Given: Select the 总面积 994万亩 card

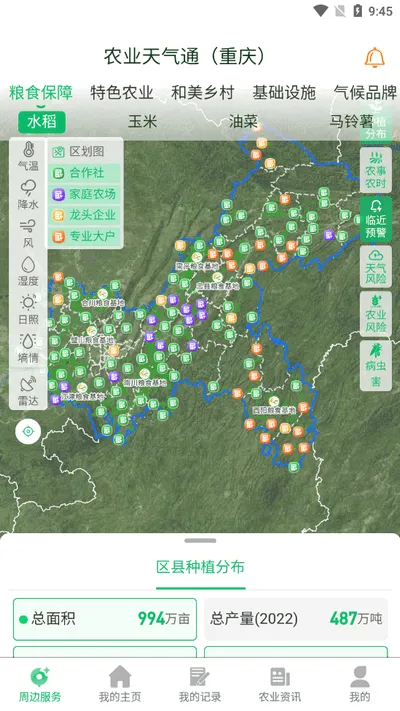Looking at the screenshot, I should 105,619.
